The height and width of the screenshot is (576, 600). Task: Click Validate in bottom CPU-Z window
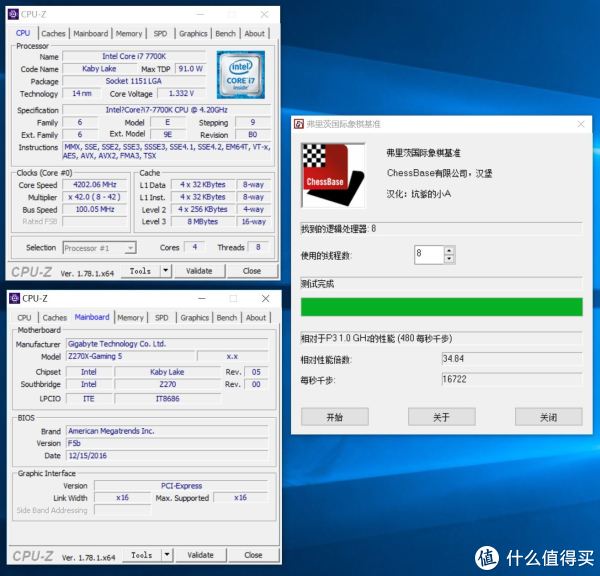tap(201, 555)
